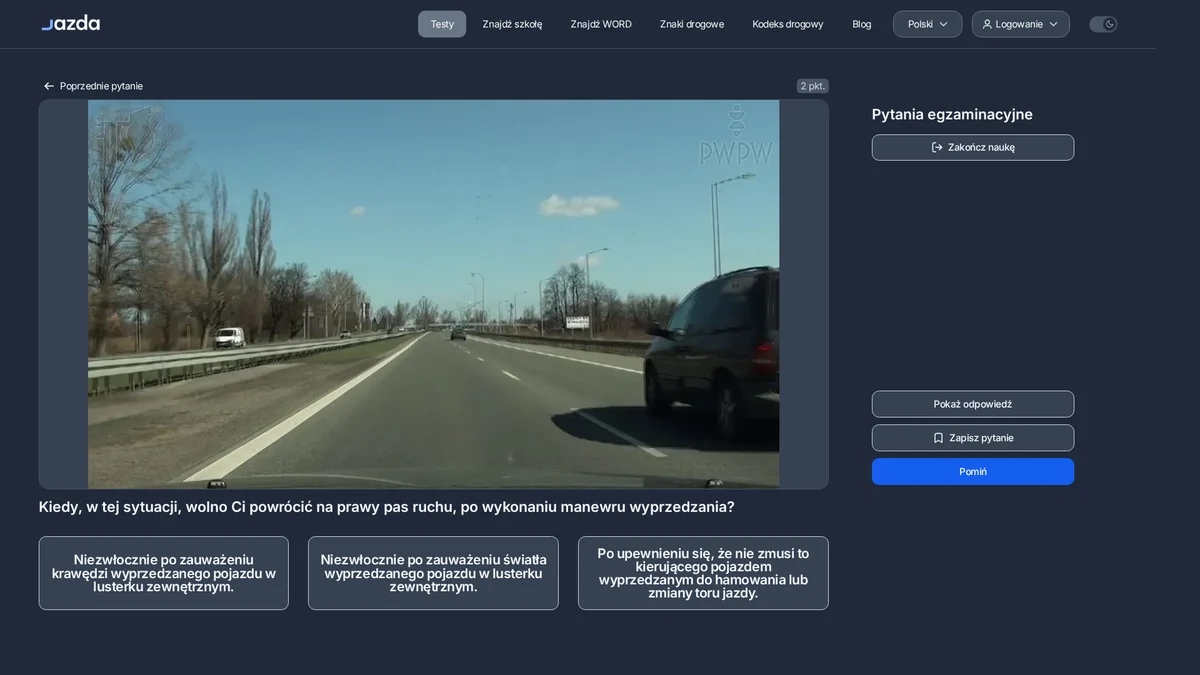Viewport: 1200px width, 675px height.
Task: Open the Testy tab
Action: [x=442, y=24]
